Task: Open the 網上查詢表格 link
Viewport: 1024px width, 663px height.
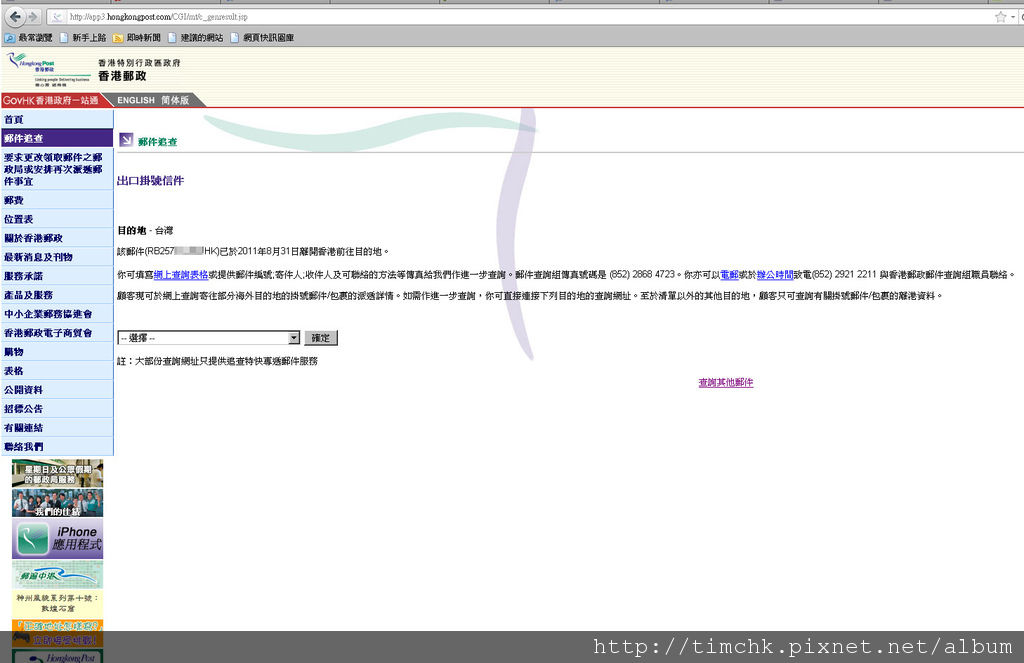Action: point(181,275)
